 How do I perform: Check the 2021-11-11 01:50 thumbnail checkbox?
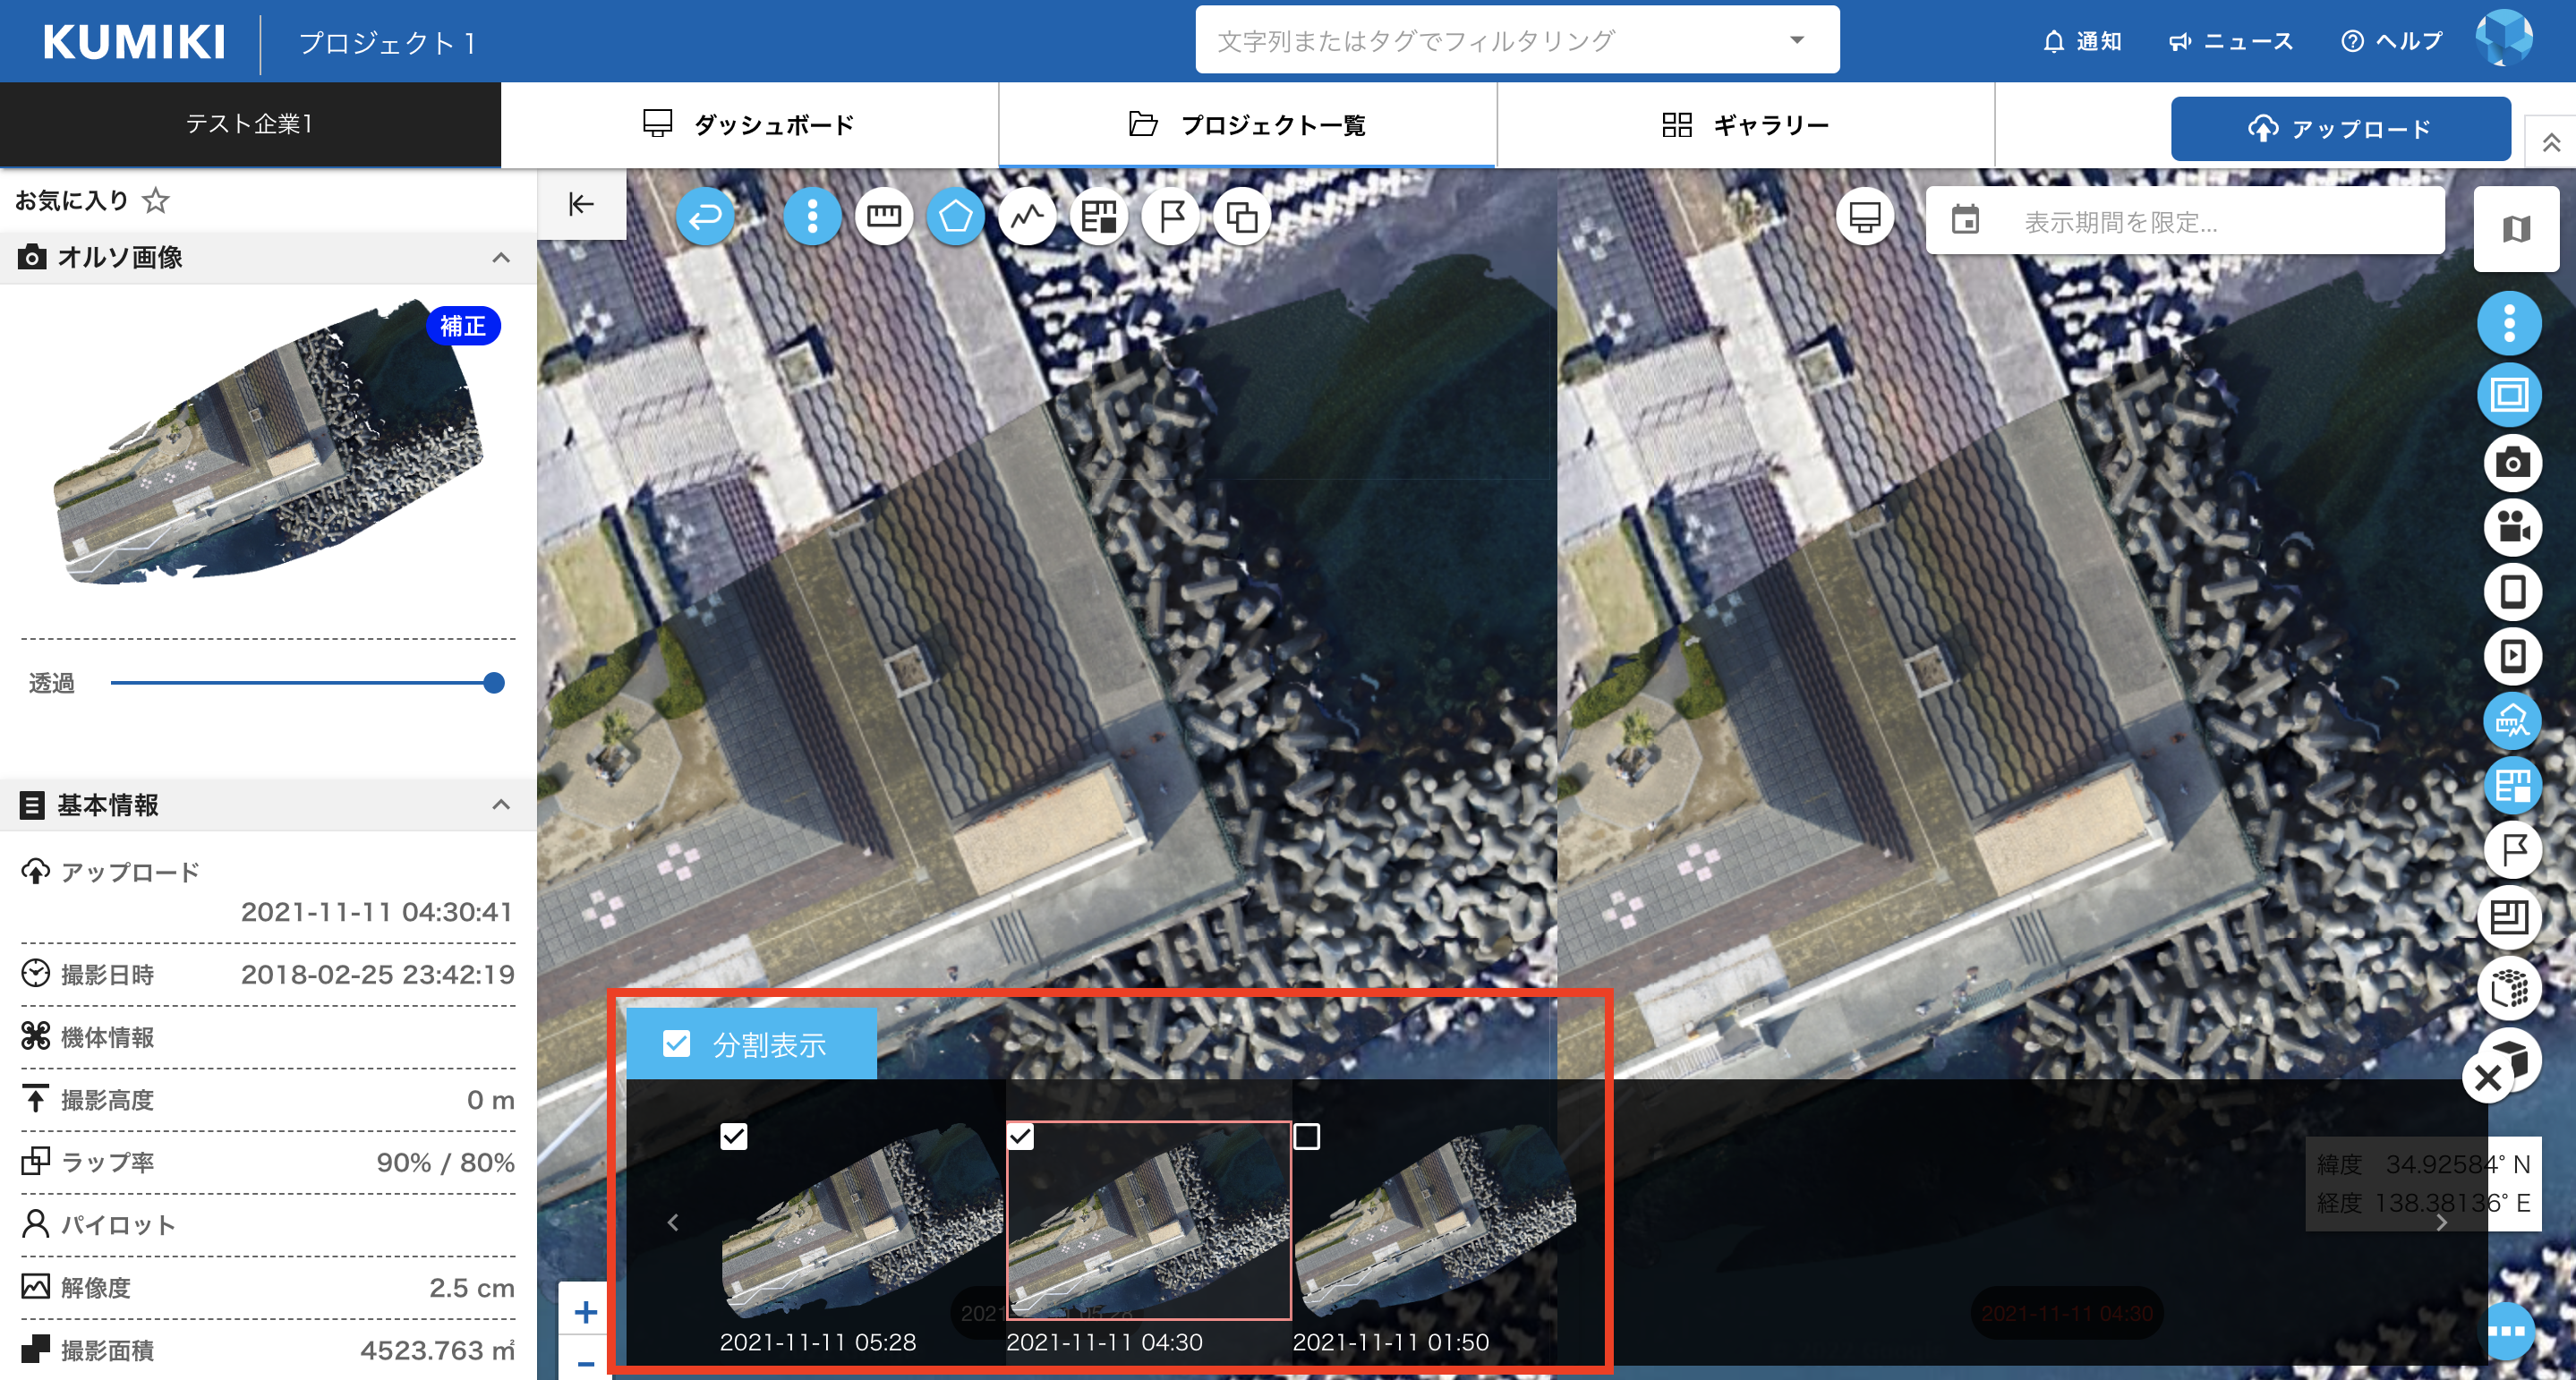[1306, 1137]
